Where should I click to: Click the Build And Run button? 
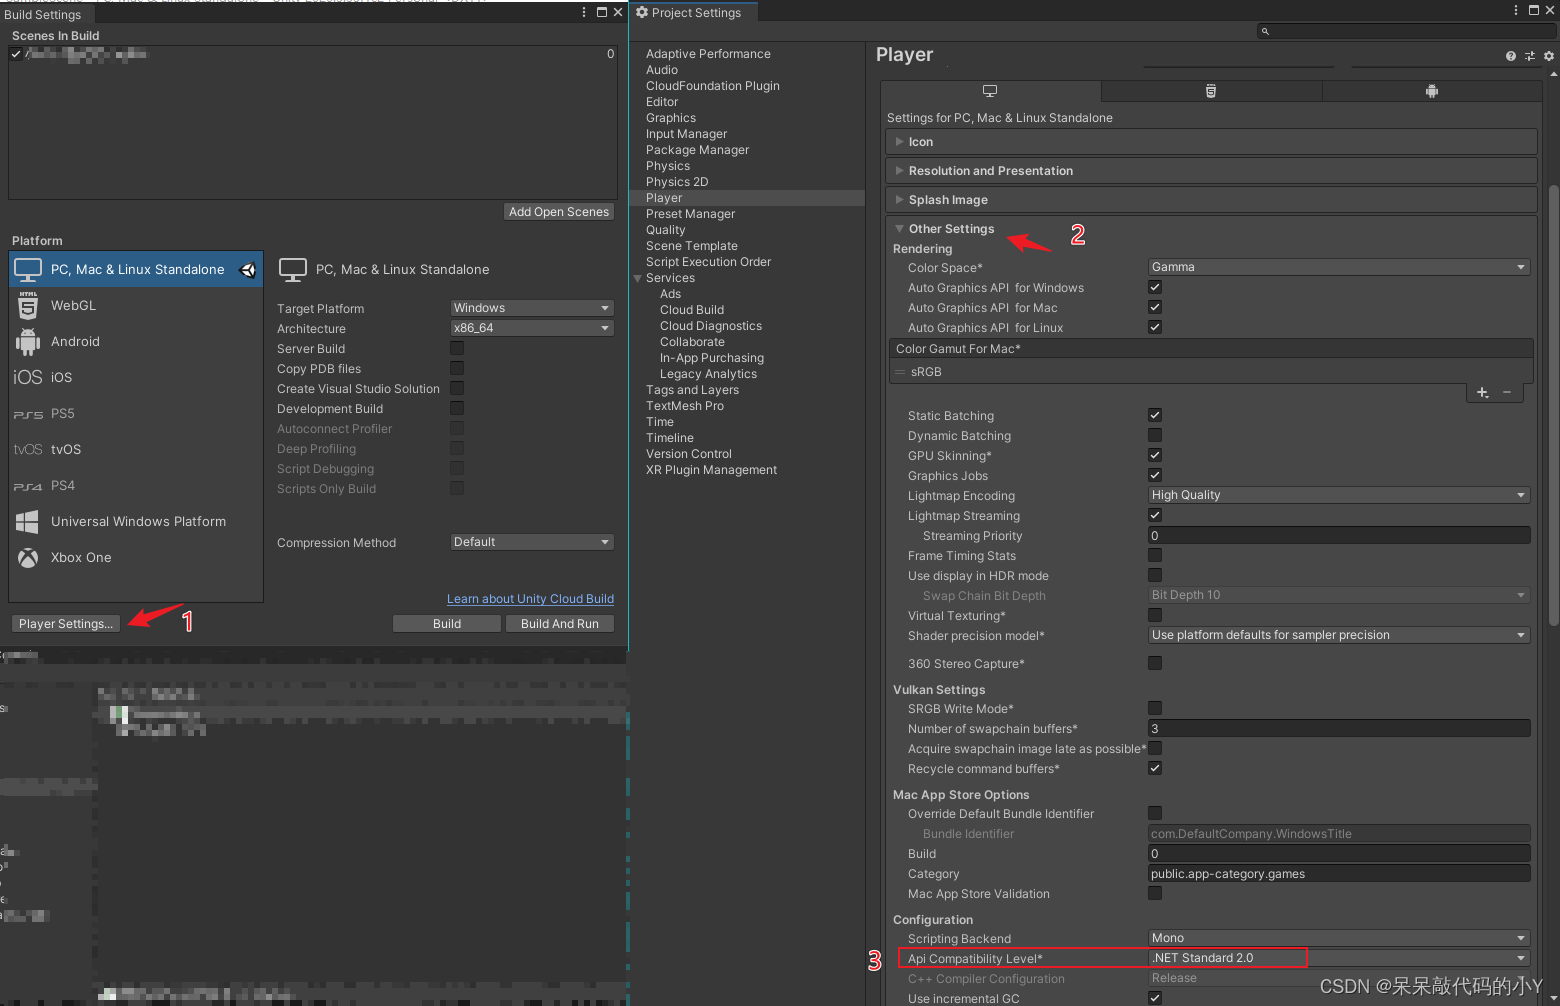point(560,623)
